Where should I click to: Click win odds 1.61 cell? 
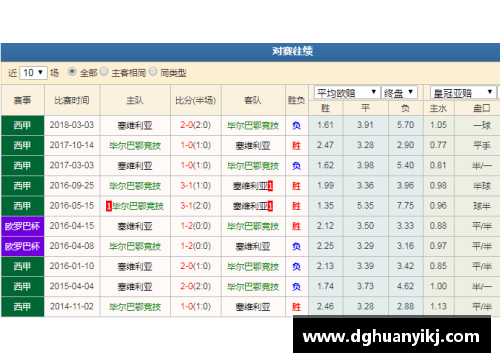(x=326, y=125)
